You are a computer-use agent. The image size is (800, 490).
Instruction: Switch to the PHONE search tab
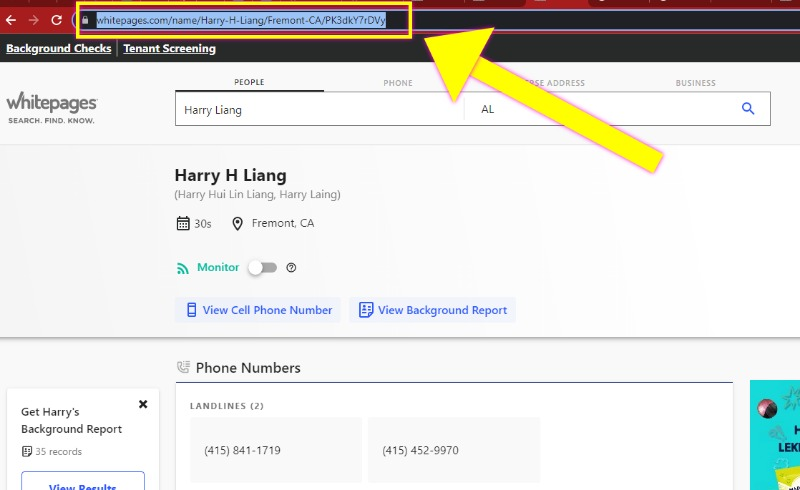click(398, 83)
